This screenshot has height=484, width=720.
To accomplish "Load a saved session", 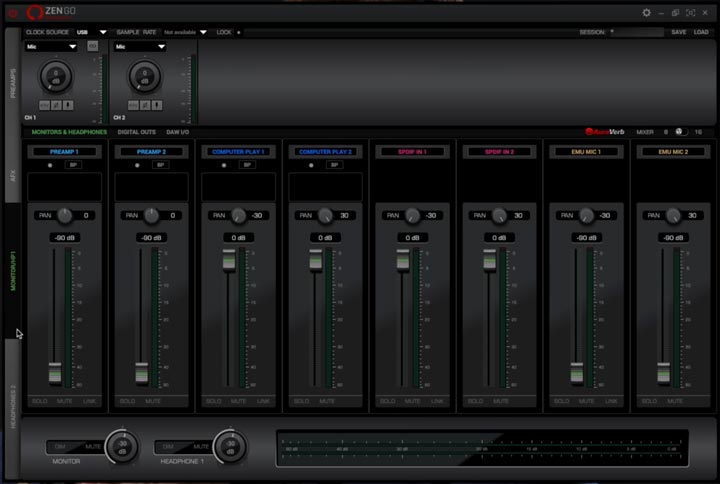I will coord(701,32).
